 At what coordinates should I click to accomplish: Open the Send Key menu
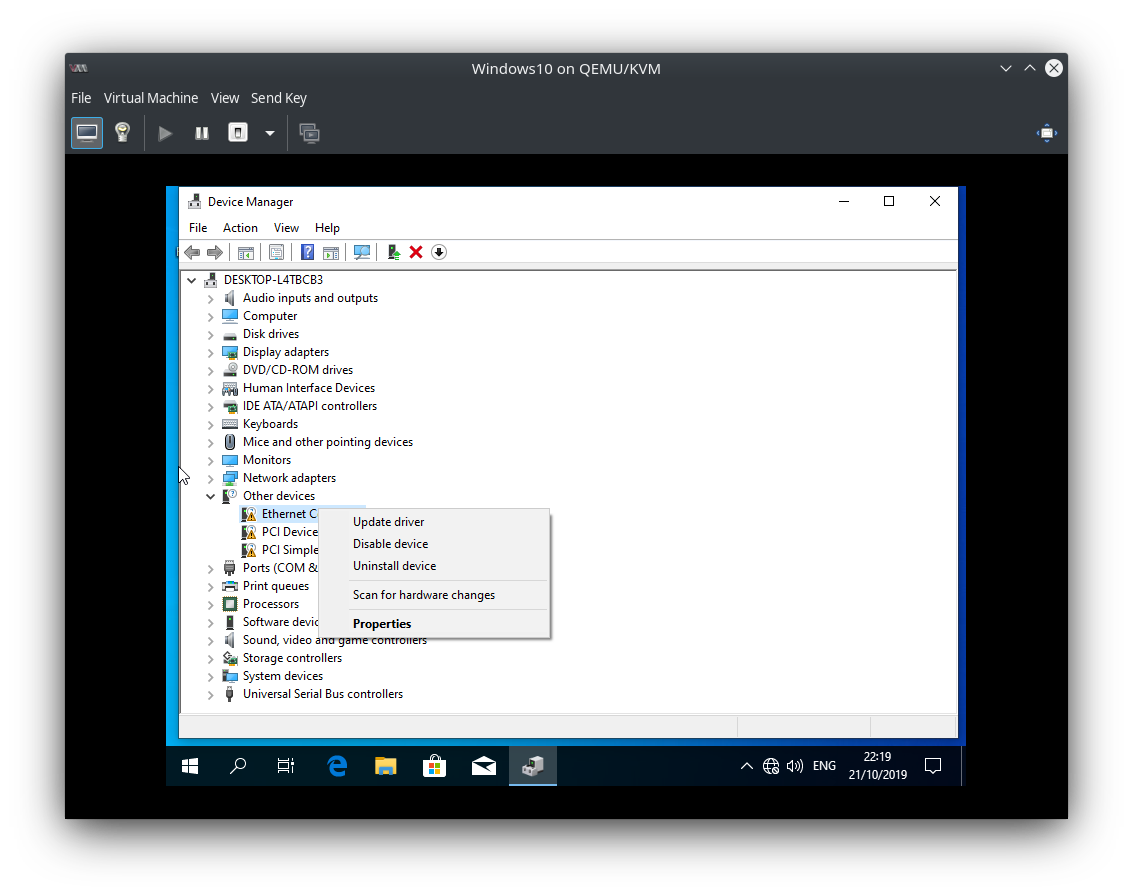pos(279,98)
